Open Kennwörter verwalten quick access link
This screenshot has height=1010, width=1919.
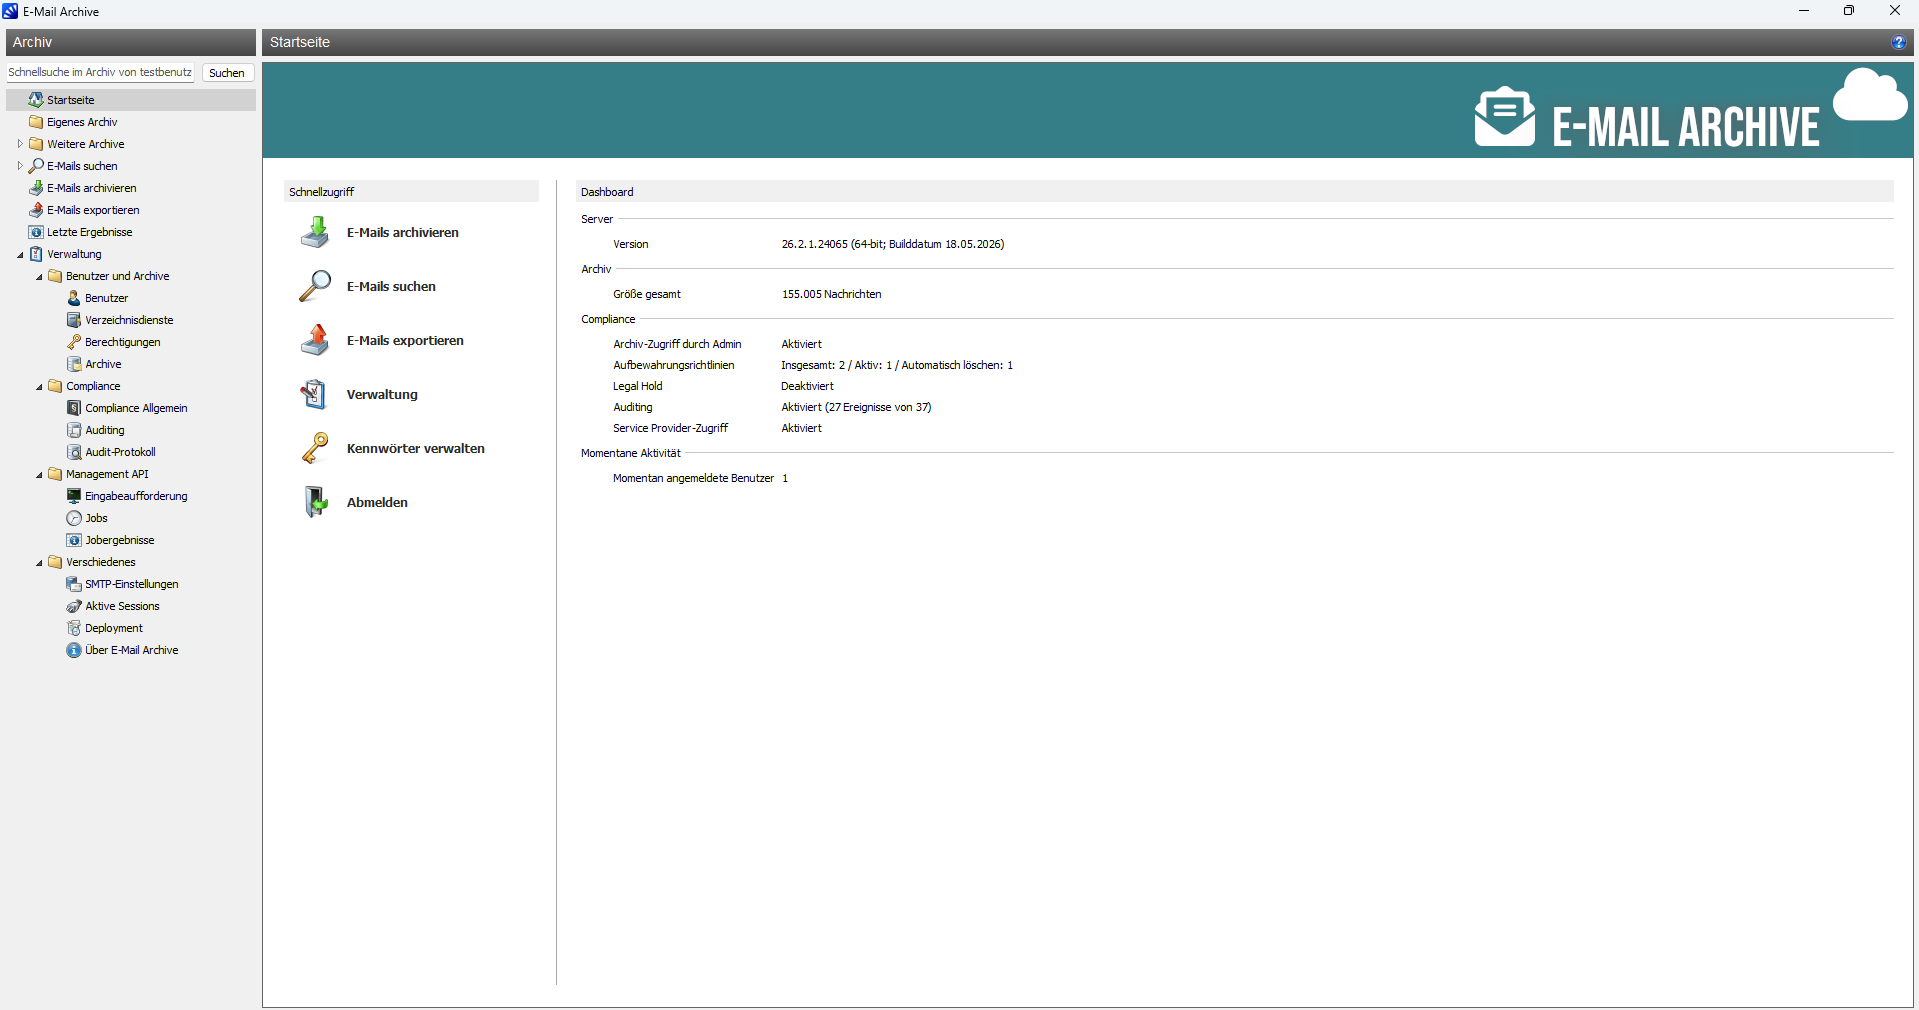coord(415,449)
